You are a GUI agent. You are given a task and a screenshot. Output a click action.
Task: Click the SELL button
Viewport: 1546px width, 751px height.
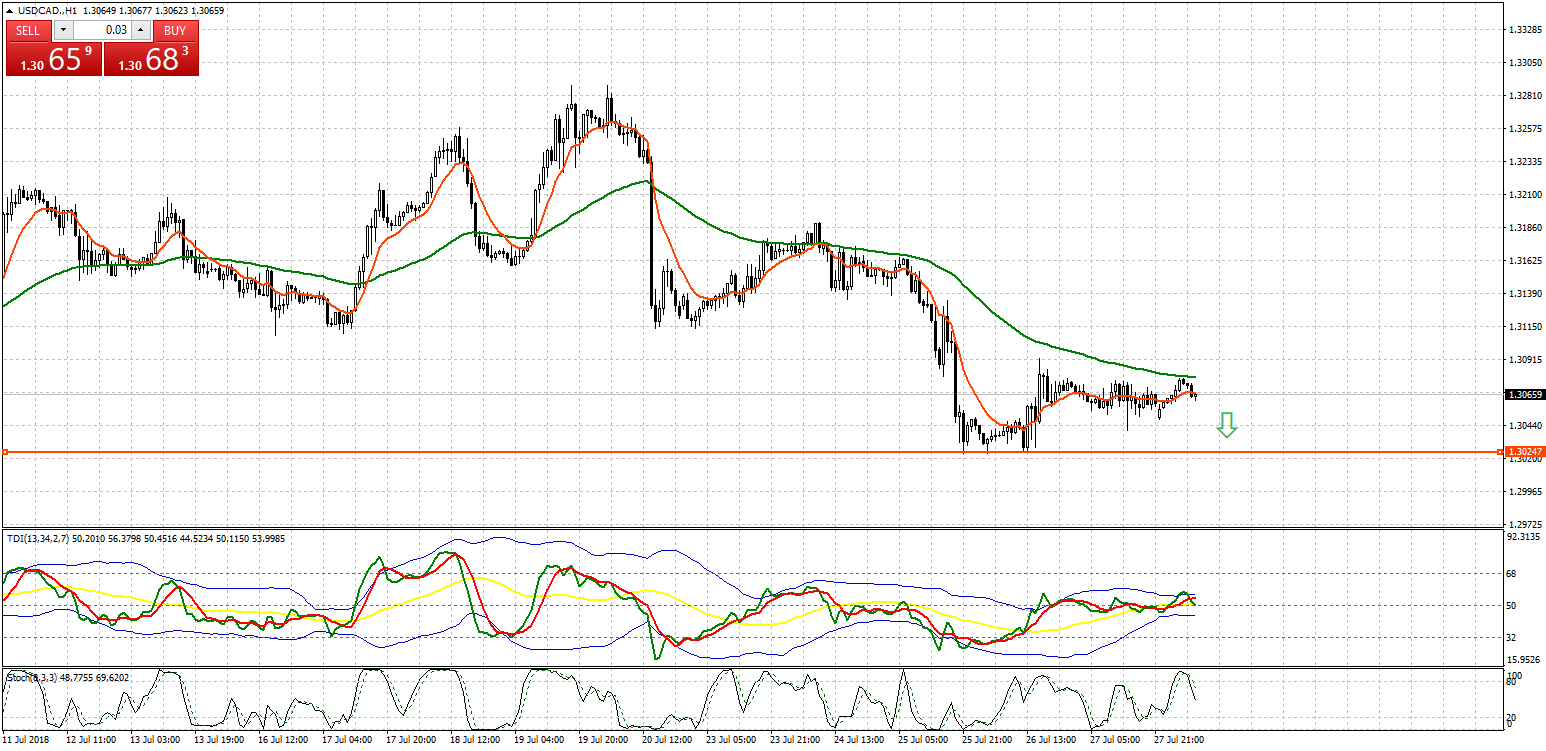(x=28, y=30)
